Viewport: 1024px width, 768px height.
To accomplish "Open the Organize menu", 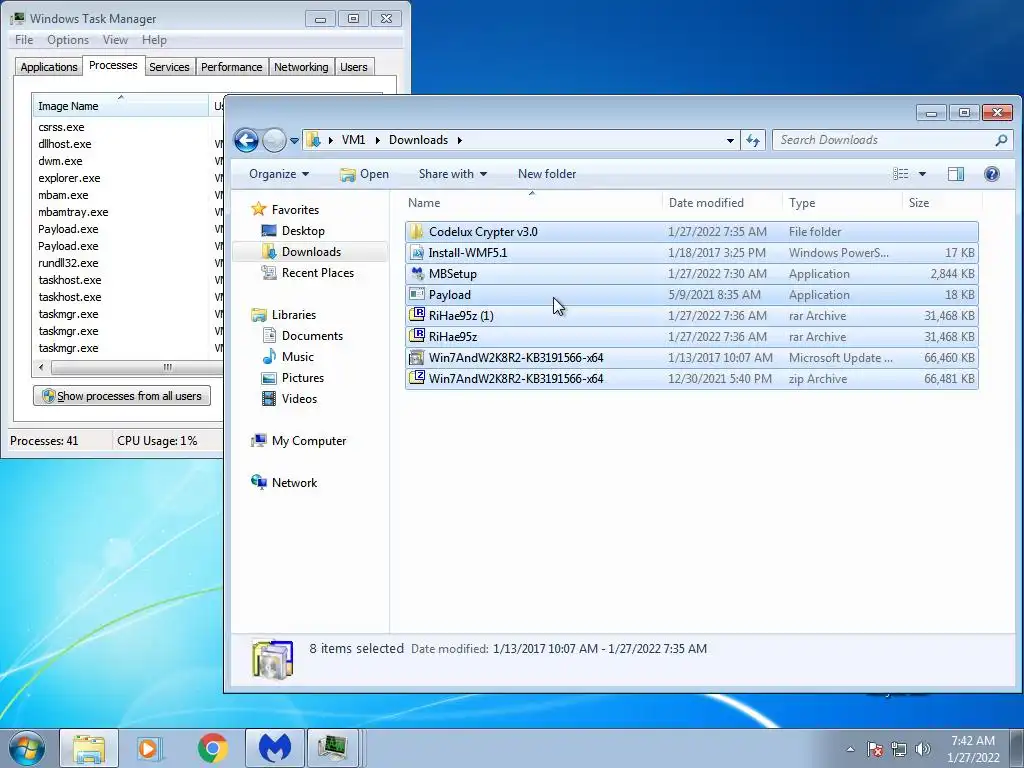I will [x=279, y=174].
